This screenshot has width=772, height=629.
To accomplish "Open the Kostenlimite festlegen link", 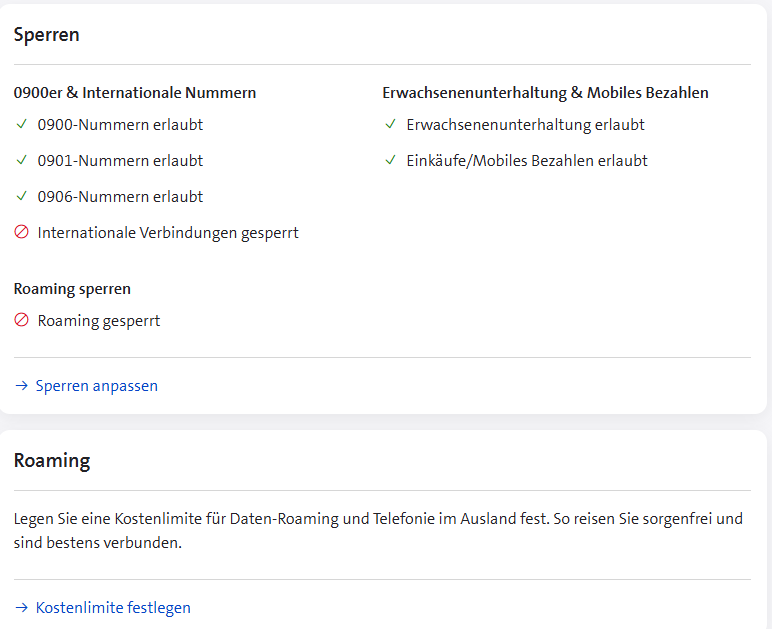I will tap(113, 608).
